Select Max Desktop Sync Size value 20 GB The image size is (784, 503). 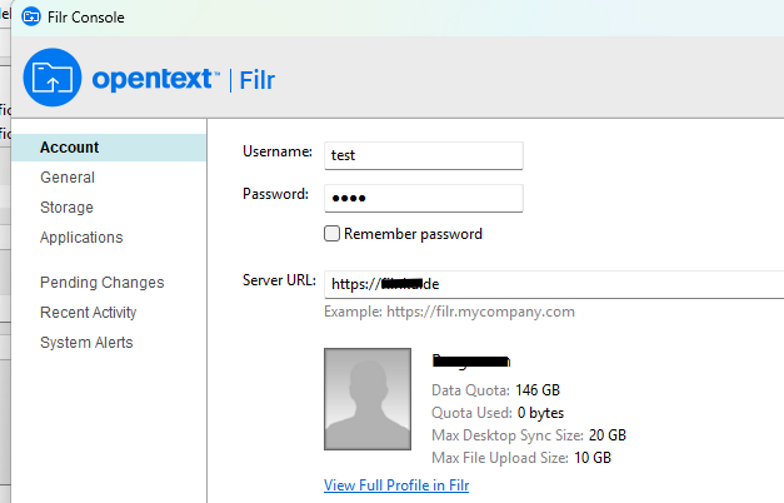(x=608, y=435)
